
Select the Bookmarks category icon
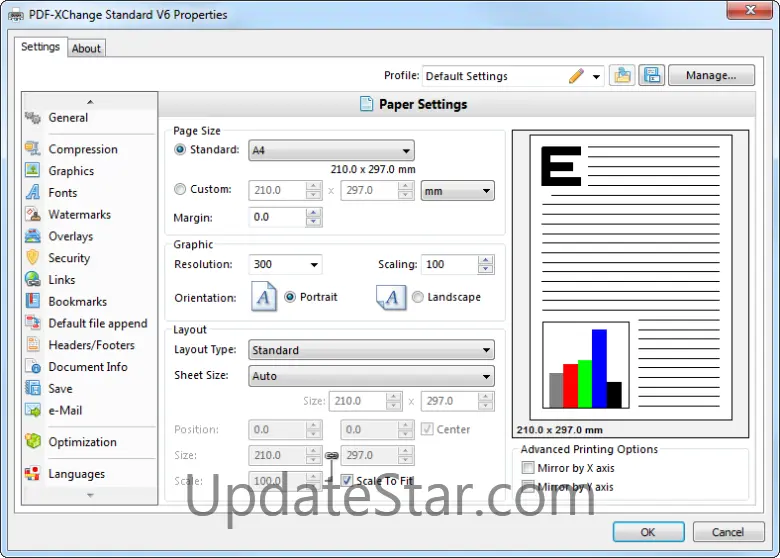point(33,301)
